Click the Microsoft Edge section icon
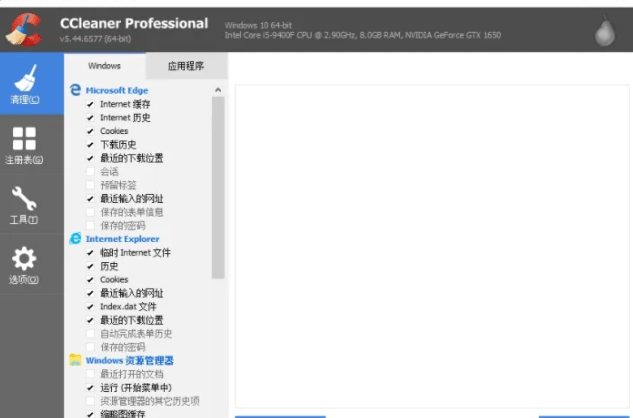This screenshot has width=633, height=418. [75, 90]
